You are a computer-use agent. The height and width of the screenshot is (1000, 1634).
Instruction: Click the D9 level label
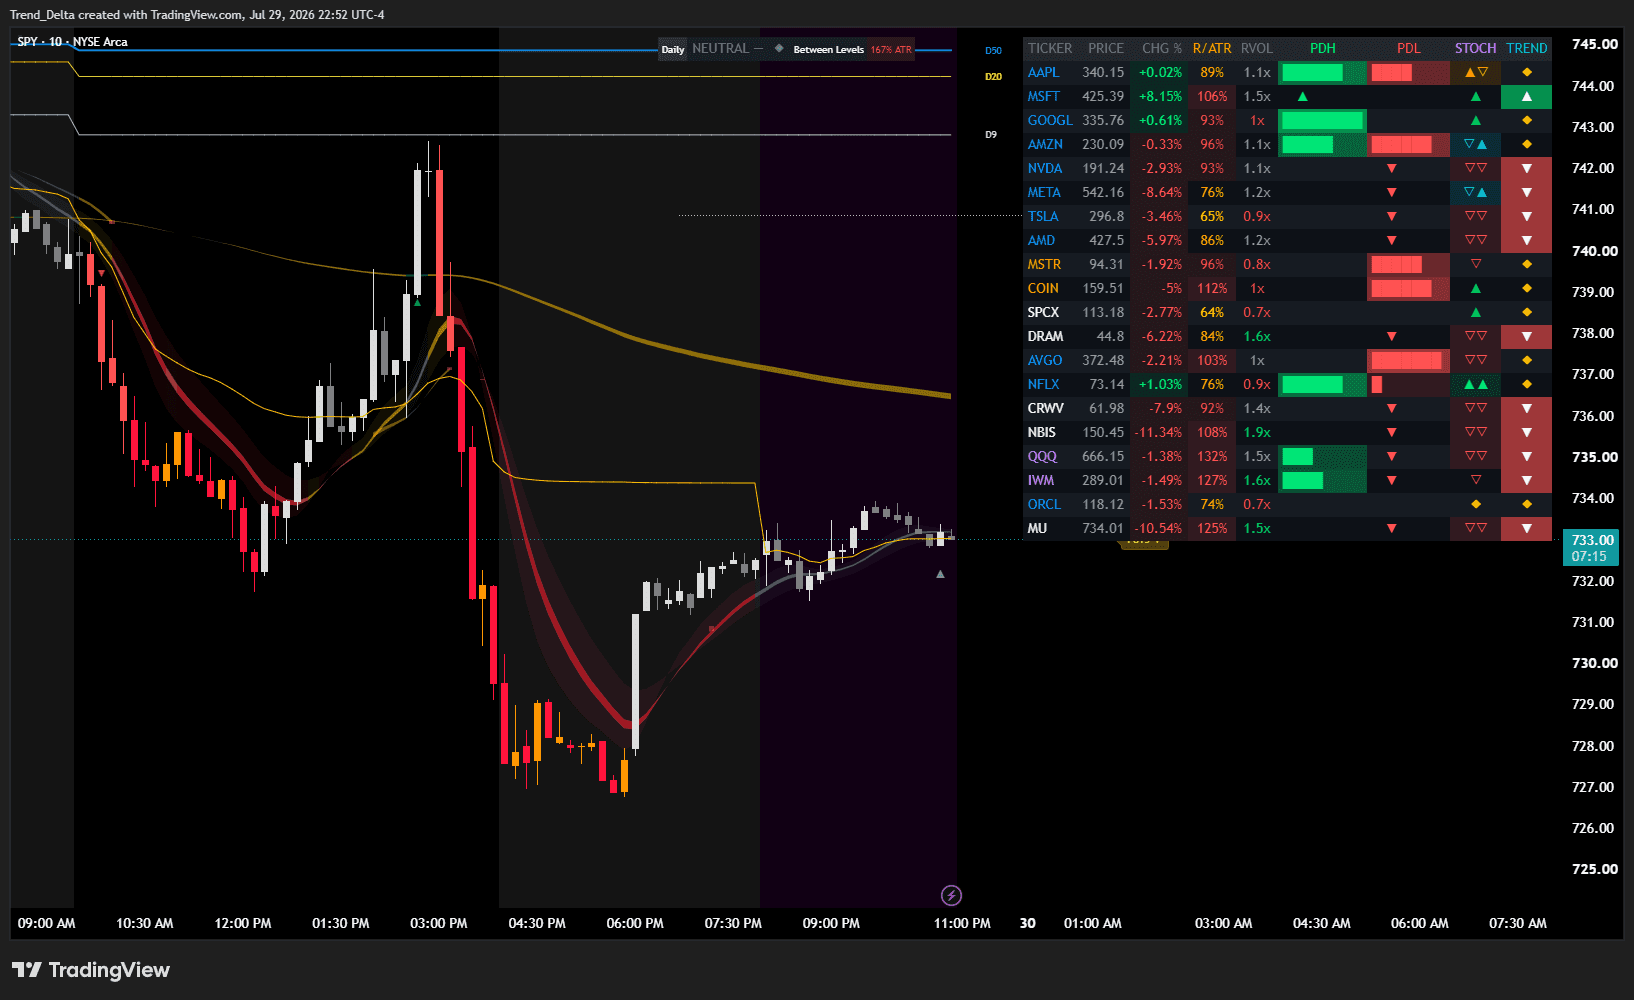[x=991, y=134]
